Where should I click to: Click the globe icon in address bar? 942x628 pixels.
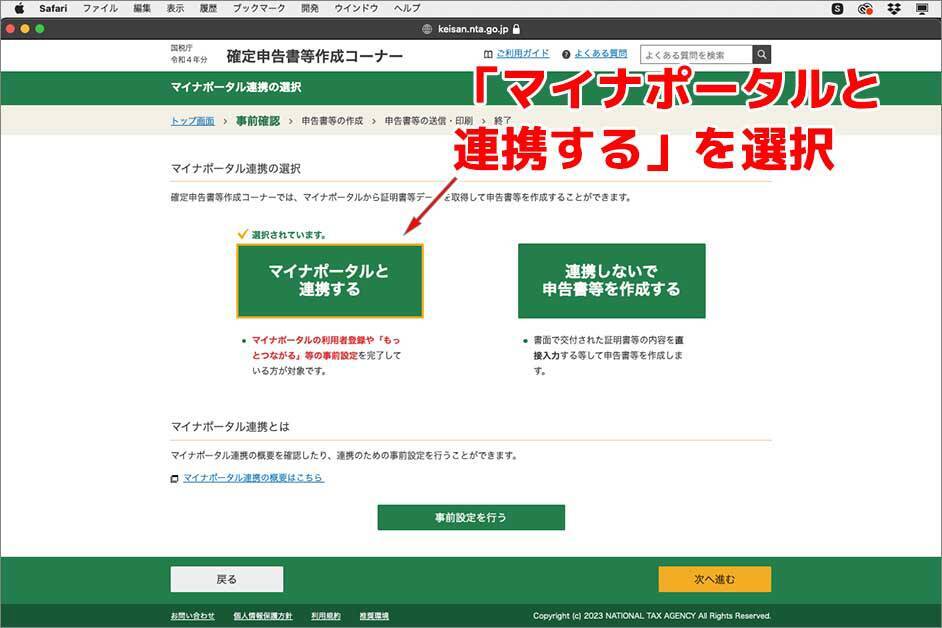coord(427,29)
